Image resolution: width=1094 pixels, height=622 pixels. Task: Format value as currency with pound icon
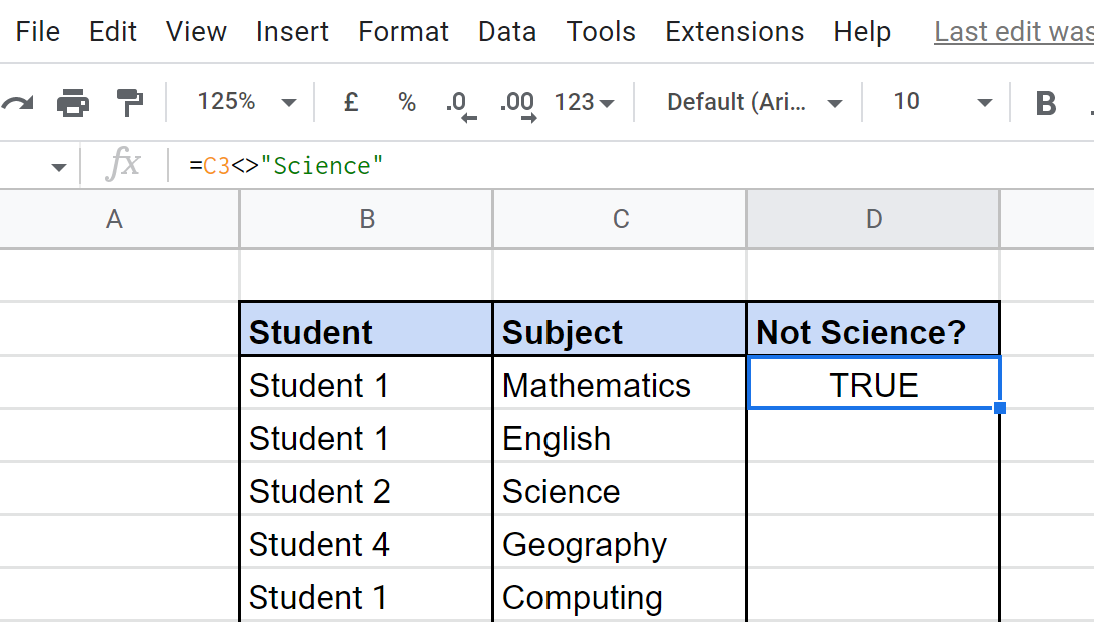pyautogui.click(x=351, y=101)
